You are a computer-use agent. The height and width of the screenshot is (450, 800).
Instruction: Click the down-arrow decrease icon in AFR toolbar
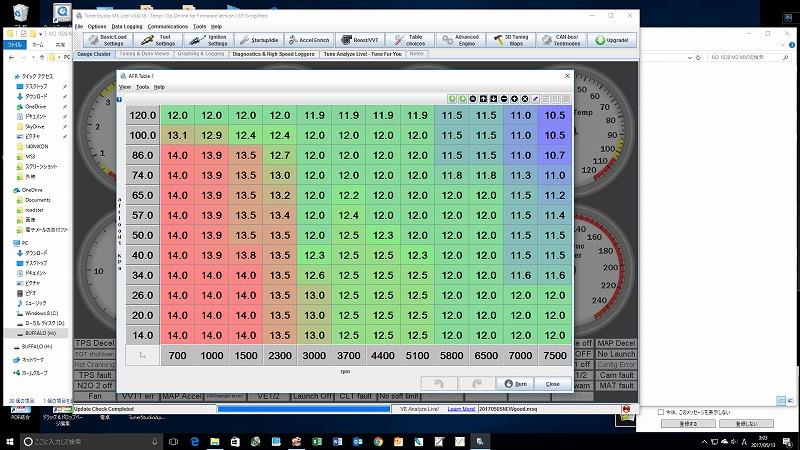tap(493, 98)
